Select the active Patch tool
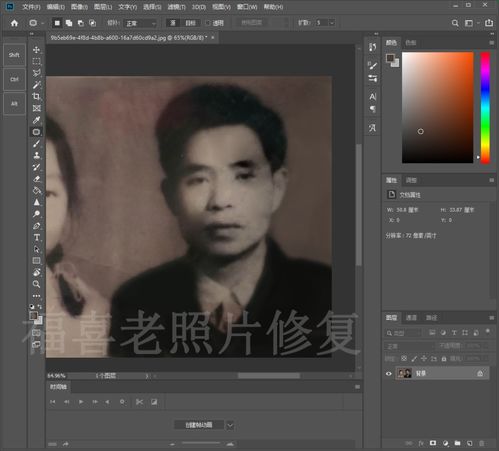499x451 pixels. [x=37, y=132]
